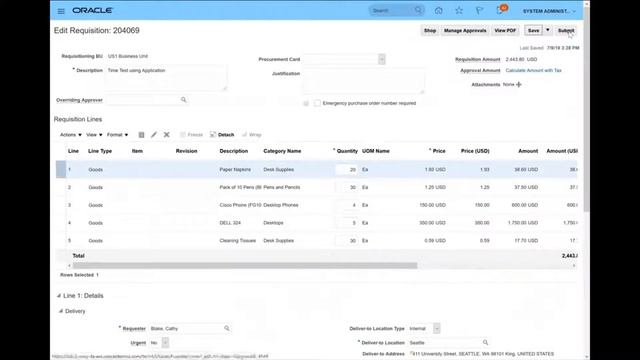Click the header Search field

click(392, 10)
